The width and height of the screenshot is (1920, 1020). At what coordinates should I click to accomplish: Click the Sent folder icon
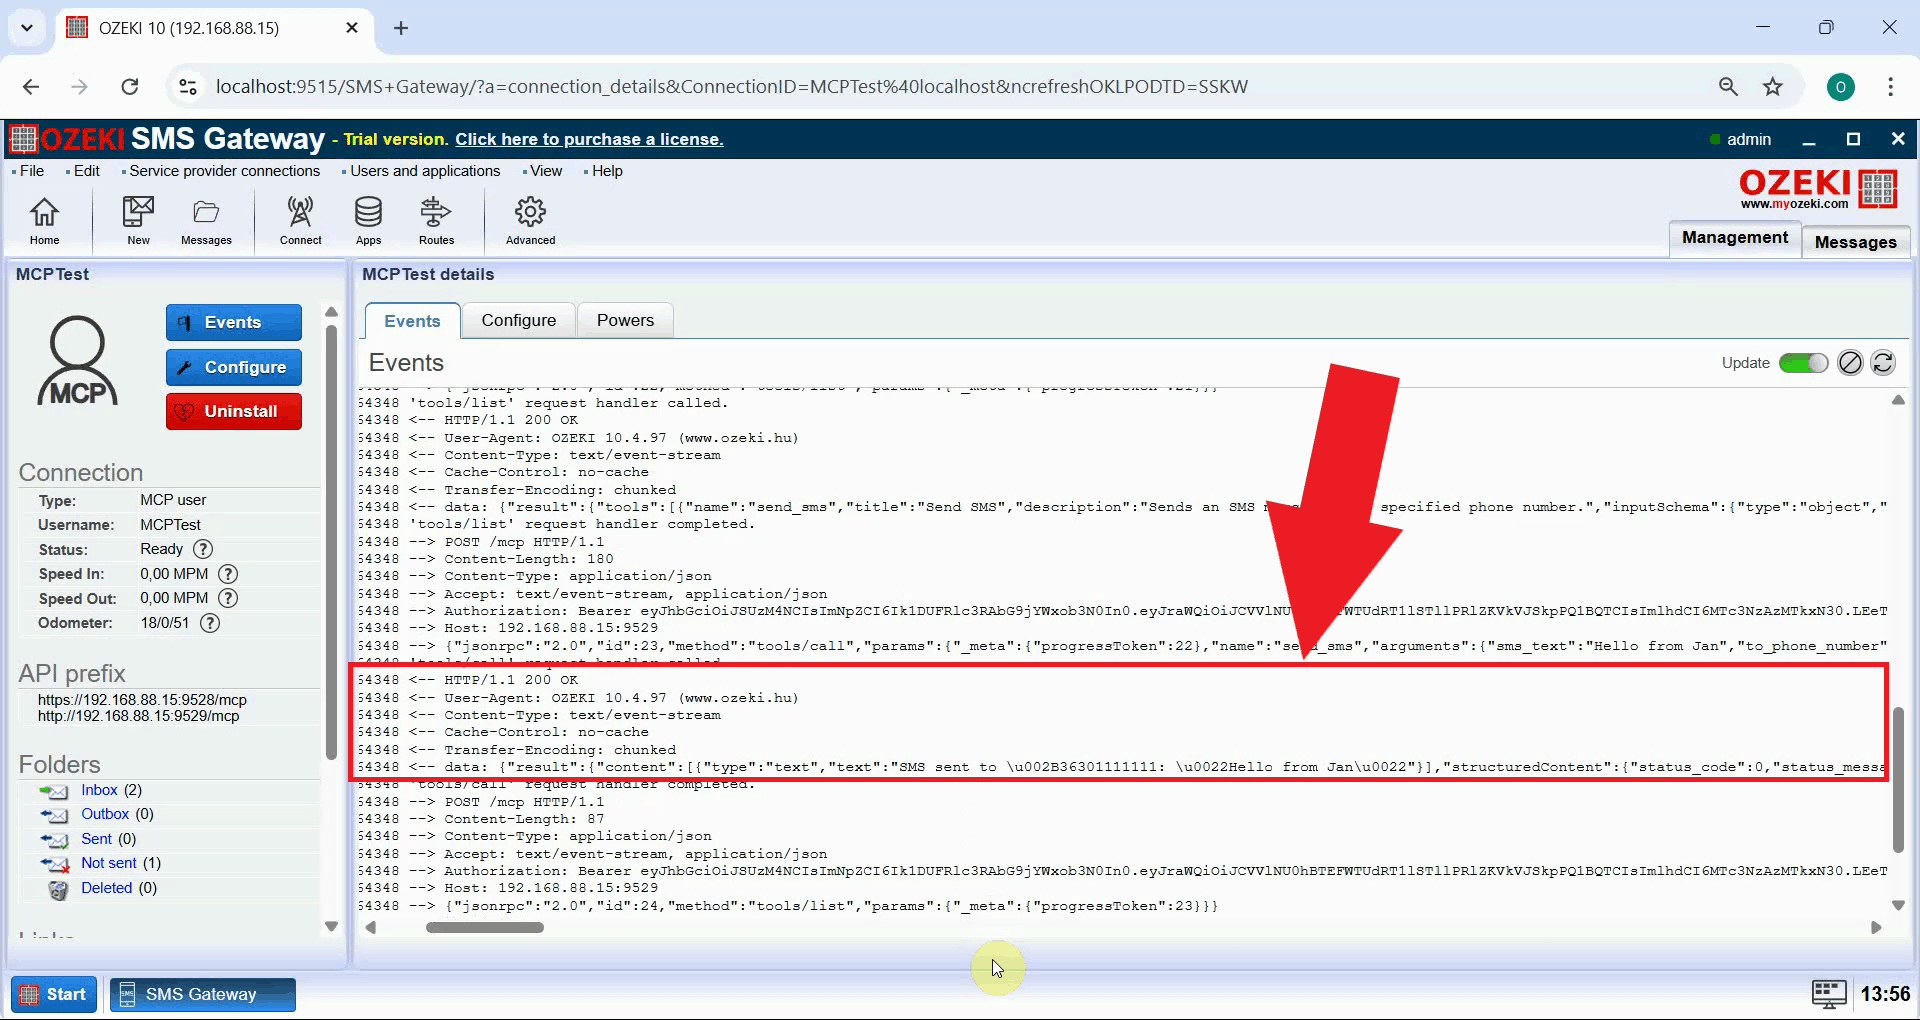[54, 840]
